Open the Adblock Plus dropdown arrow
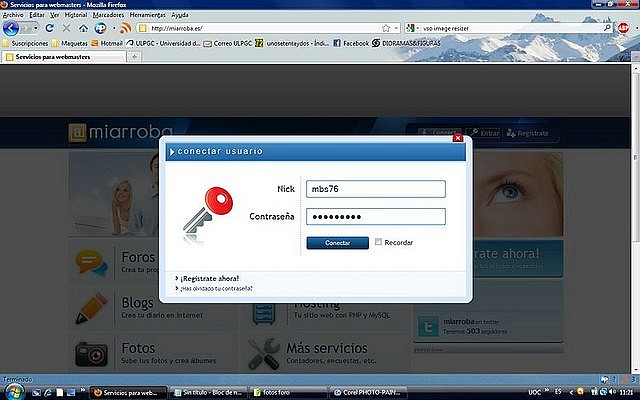This screenshot has height=400, width=640. coord(636,28)
